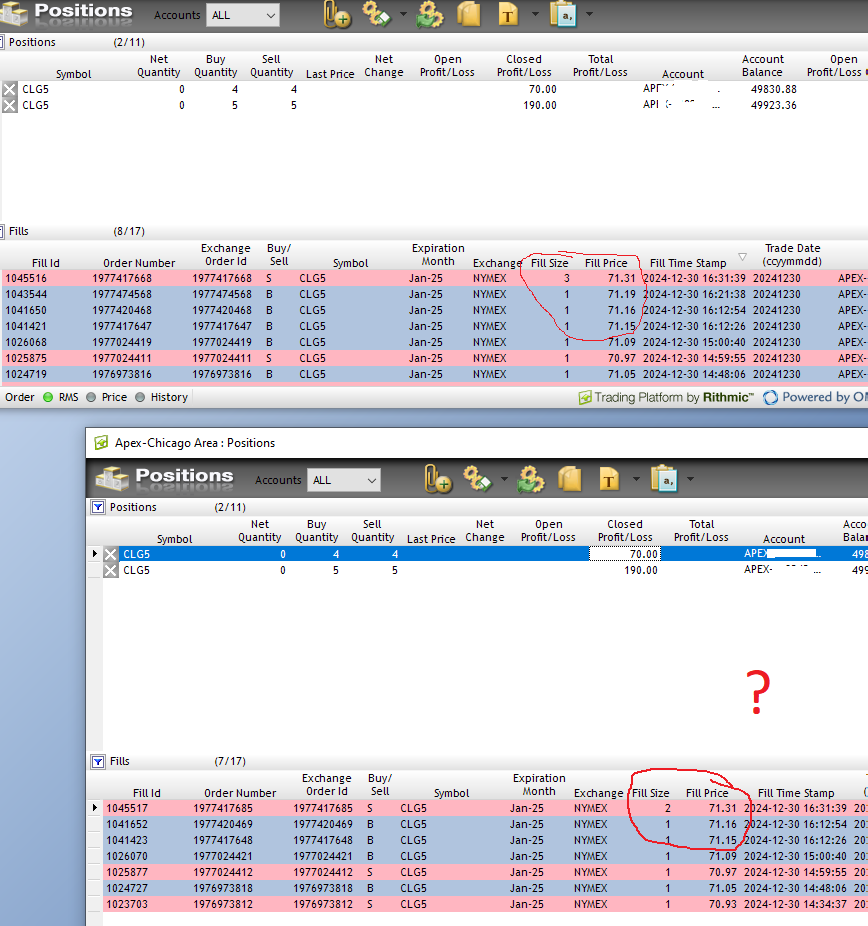Click the green puzzle-piece icon in the Apex-Chicago Area window
Screen dimensions: 868x926
(530, 480)
